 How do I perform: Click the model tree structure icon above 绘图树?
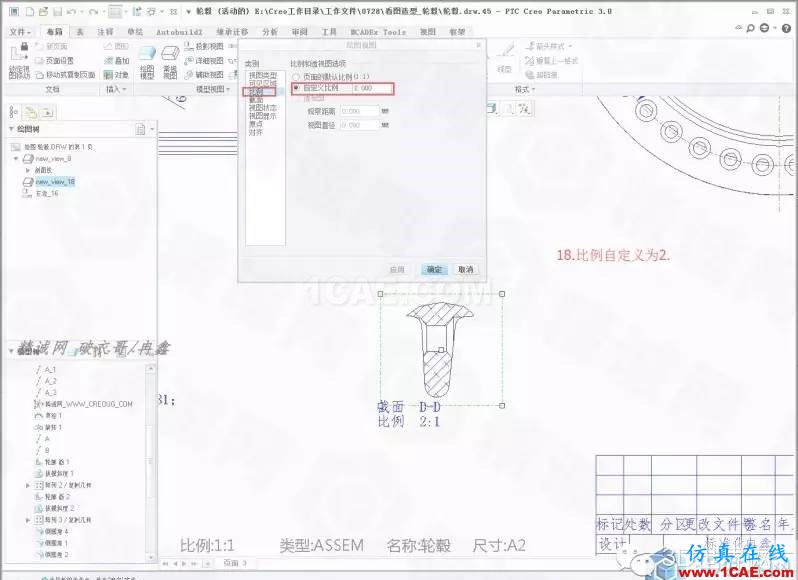coord(13,111)
